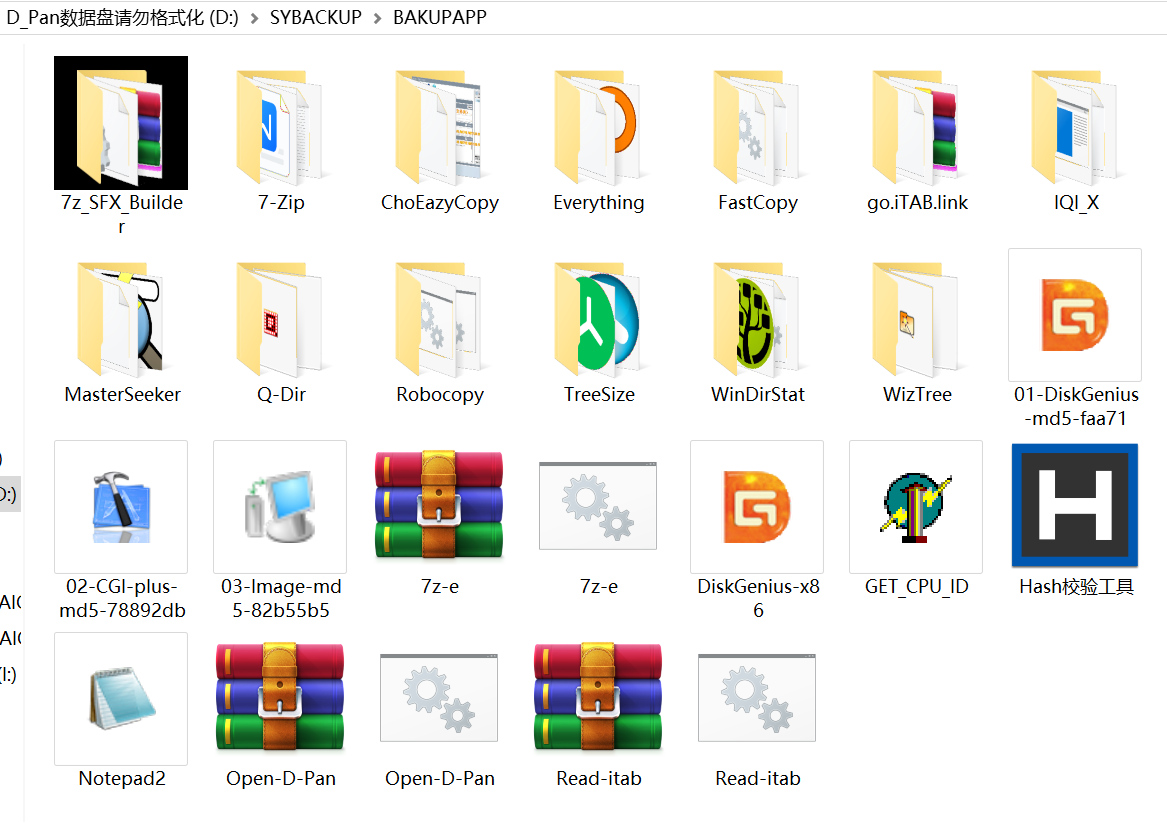Navigate to D_Pan数据盘请勿格式化 (D:) in breadcrumb
Viewport: 1167px width, 823px height.
pos(123,17)
